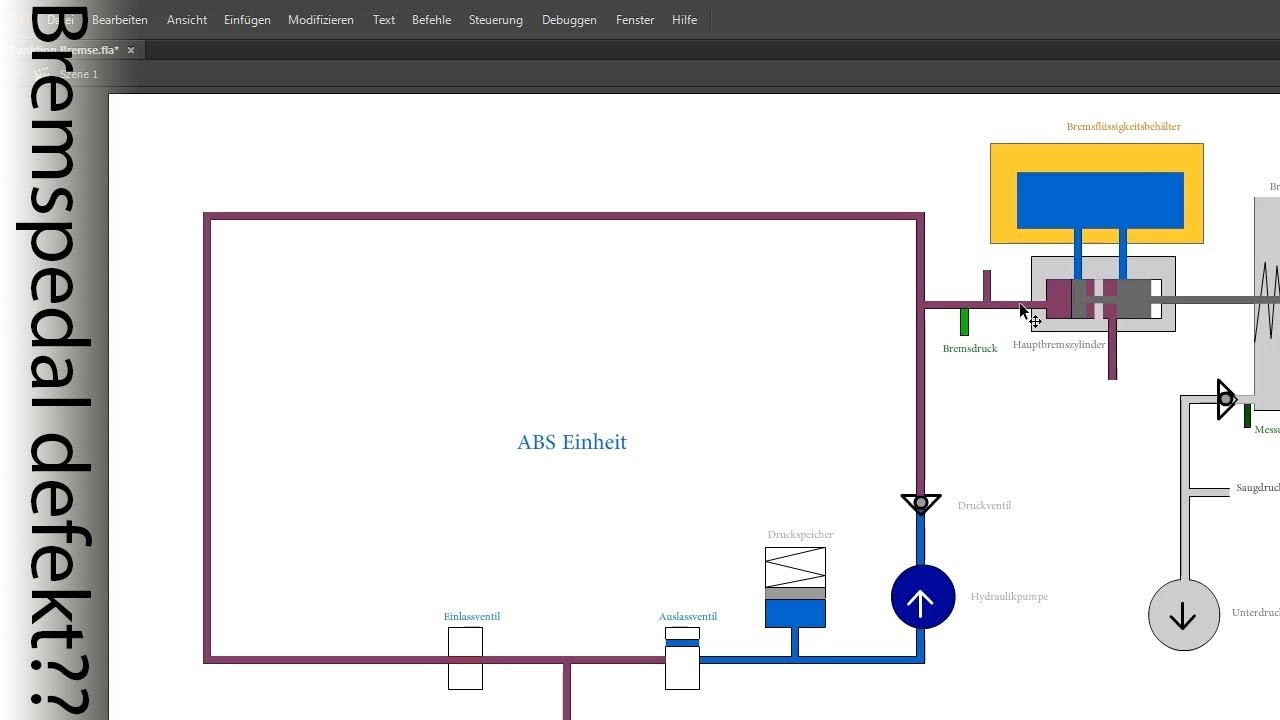Select the check valve on the gray vacuum line
The width and height of the screenshot is (1280, 720).
(1226, 400)
